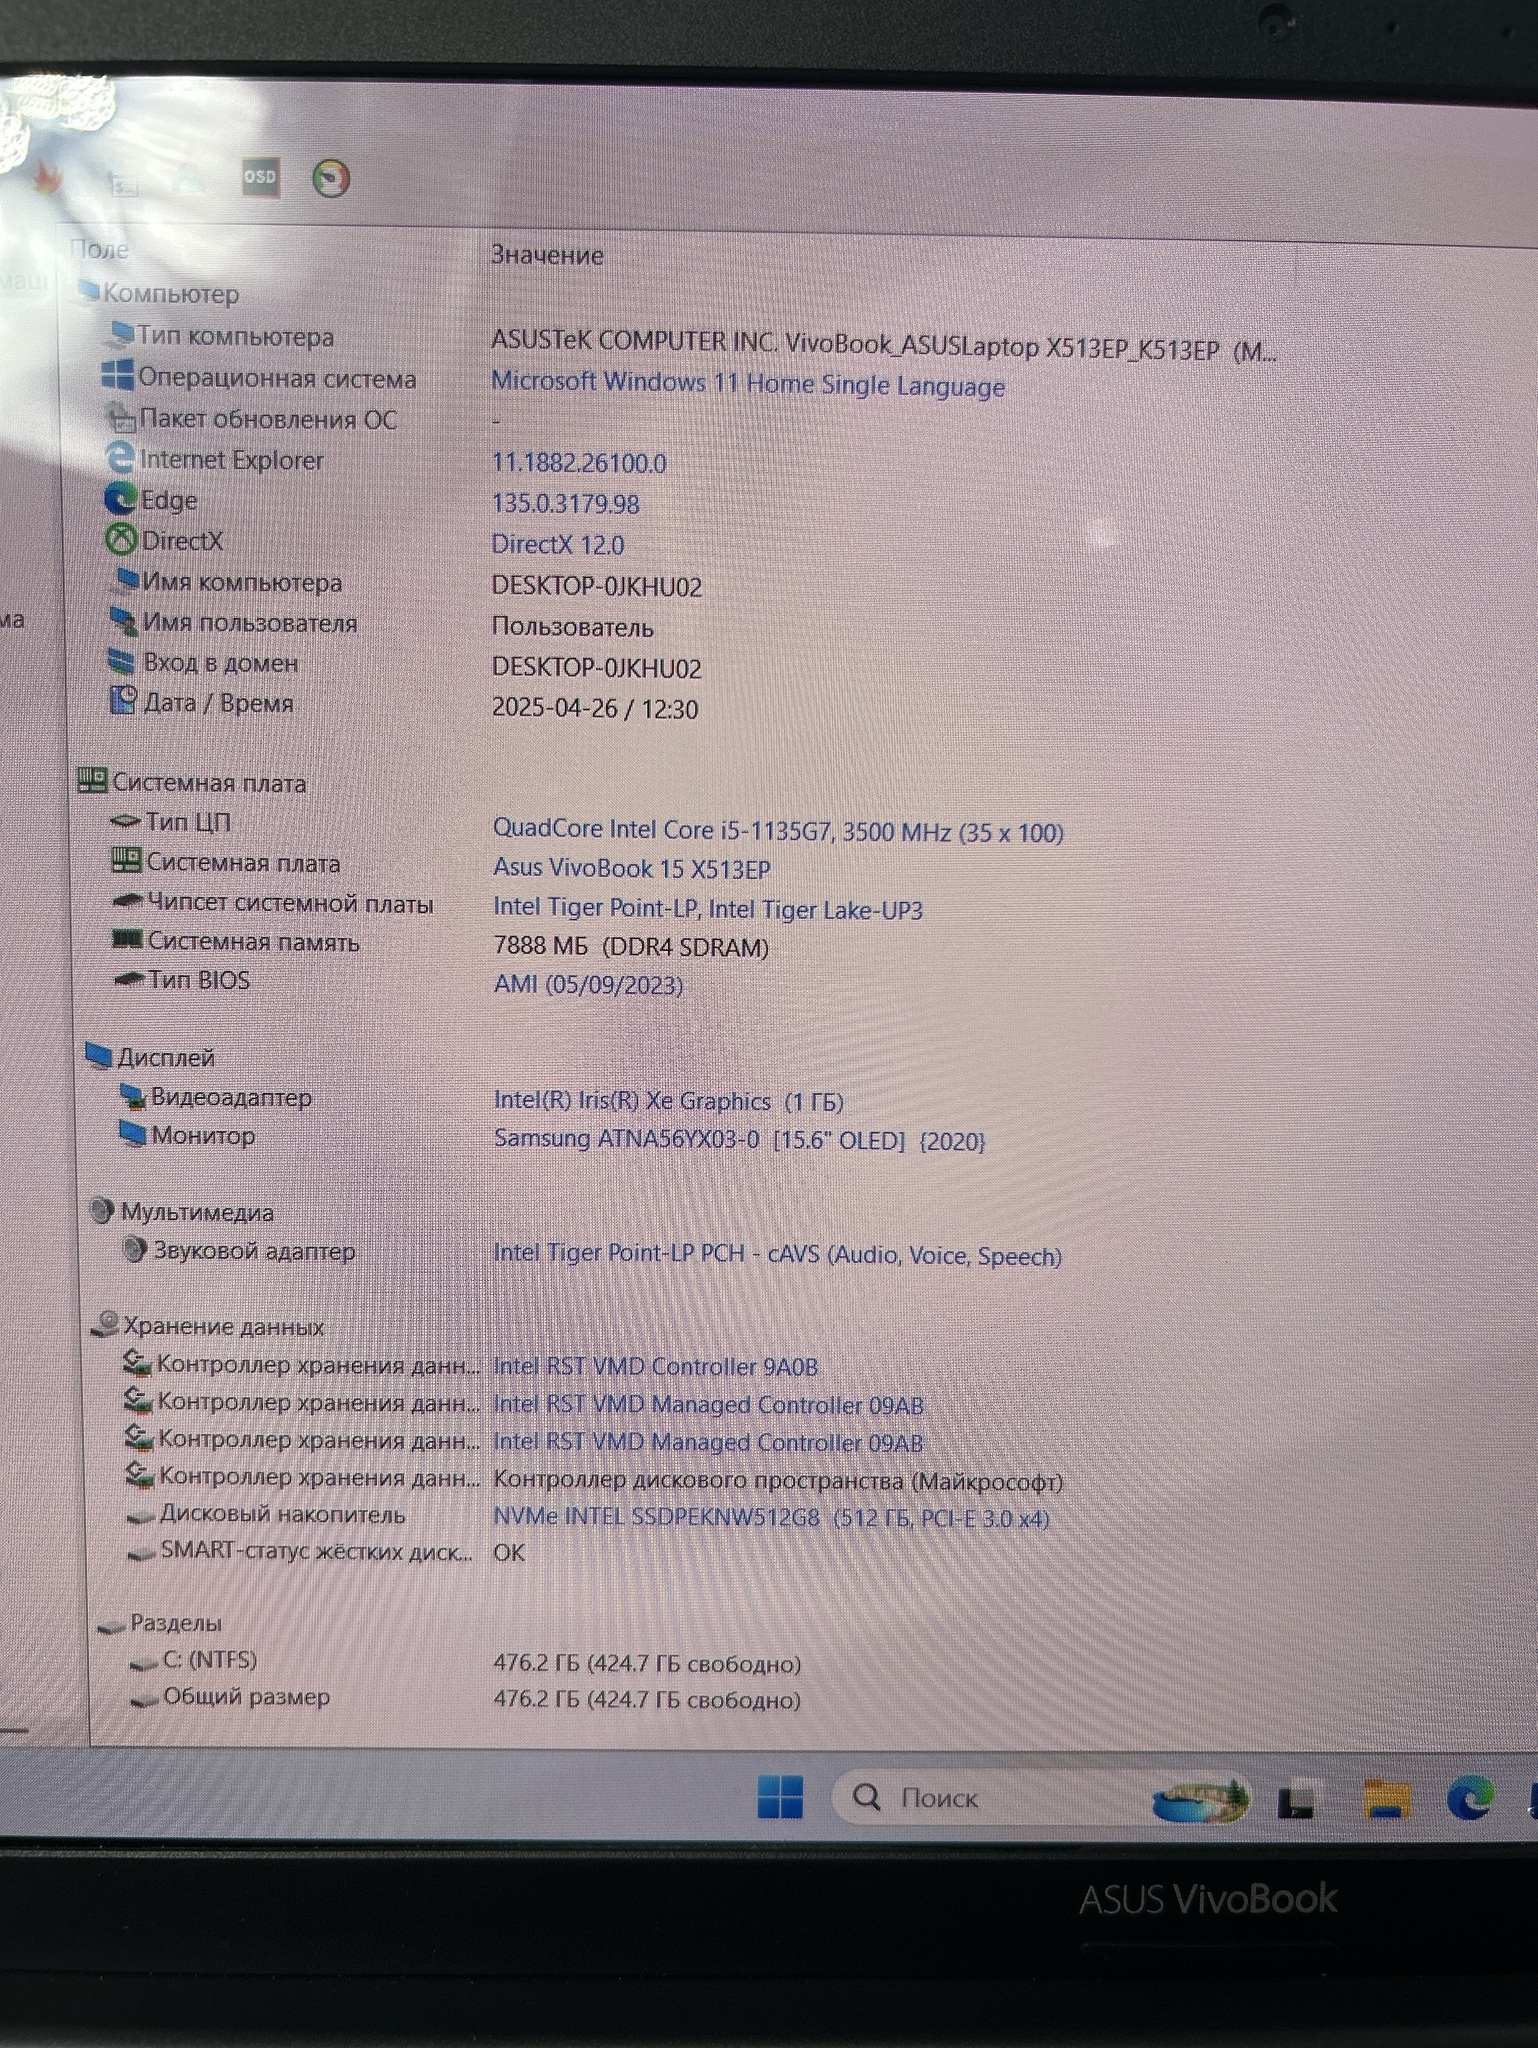
Task: Open the Samsung ATNA56YX03-0 monitor link
Action: click(x=740, y=1140)
